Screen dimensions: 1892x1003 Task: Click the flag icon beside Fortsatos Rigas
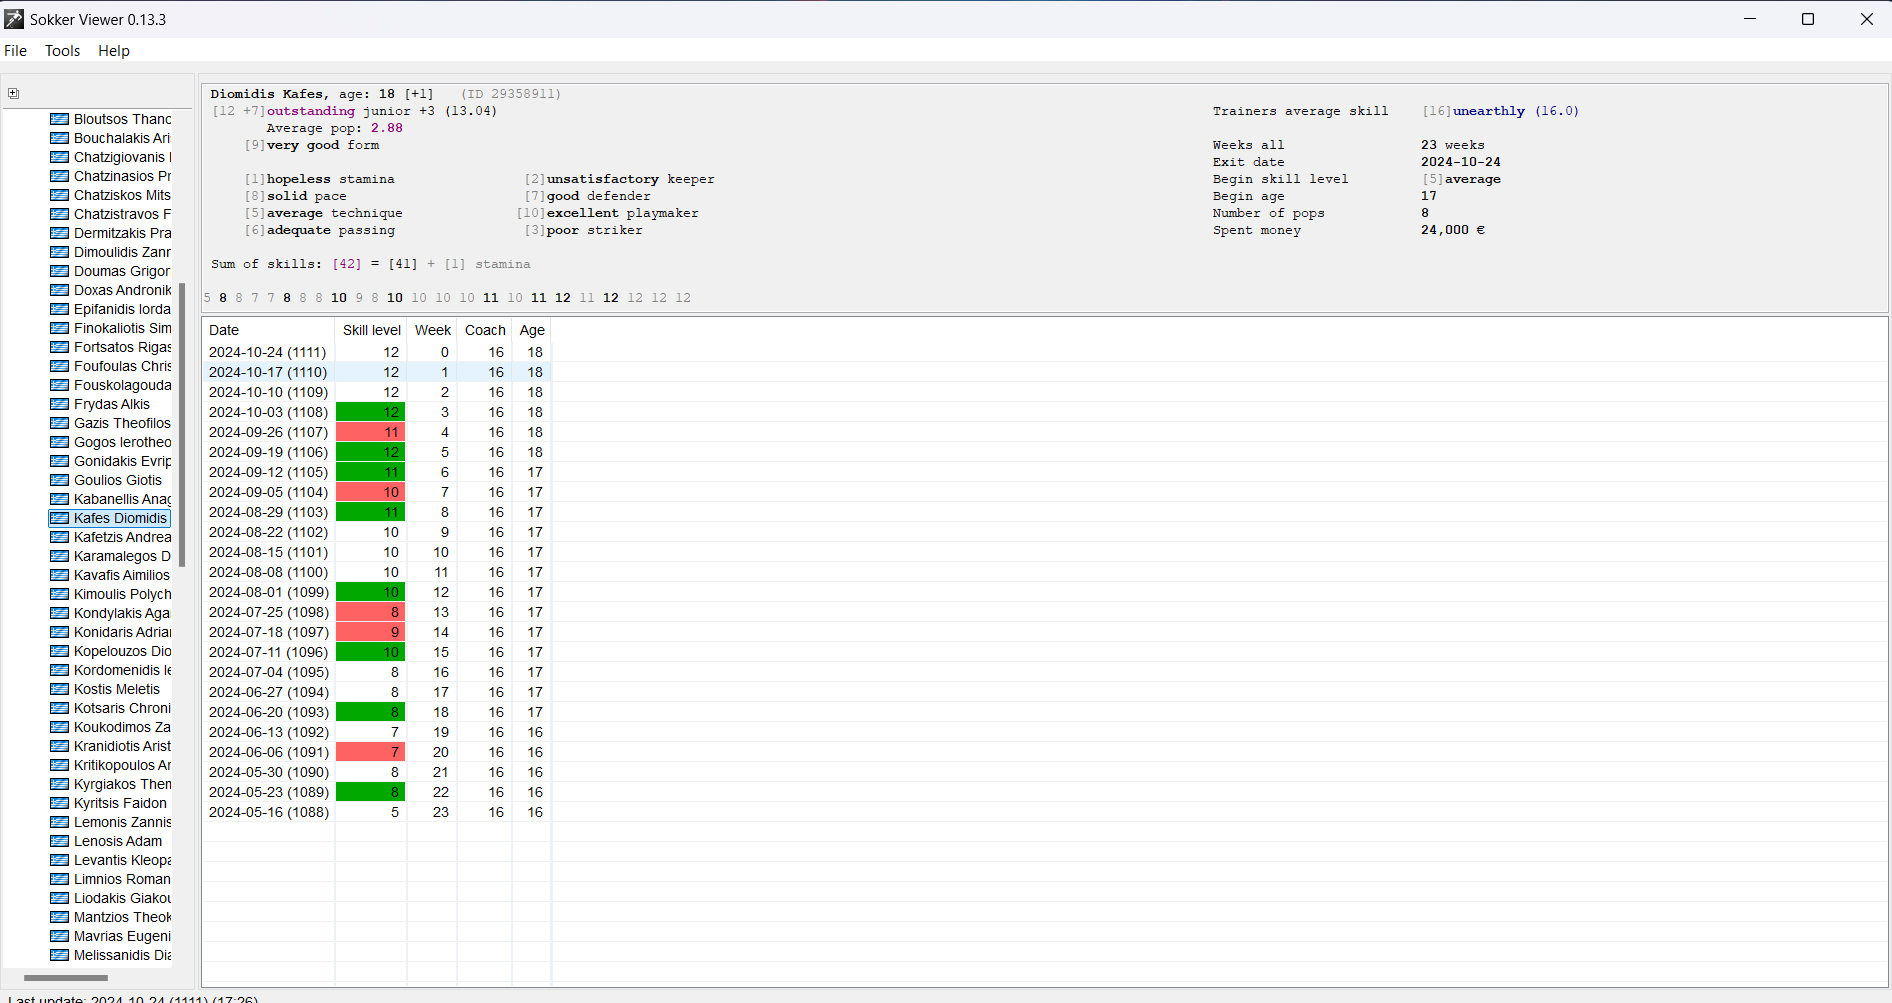point(60,347)
